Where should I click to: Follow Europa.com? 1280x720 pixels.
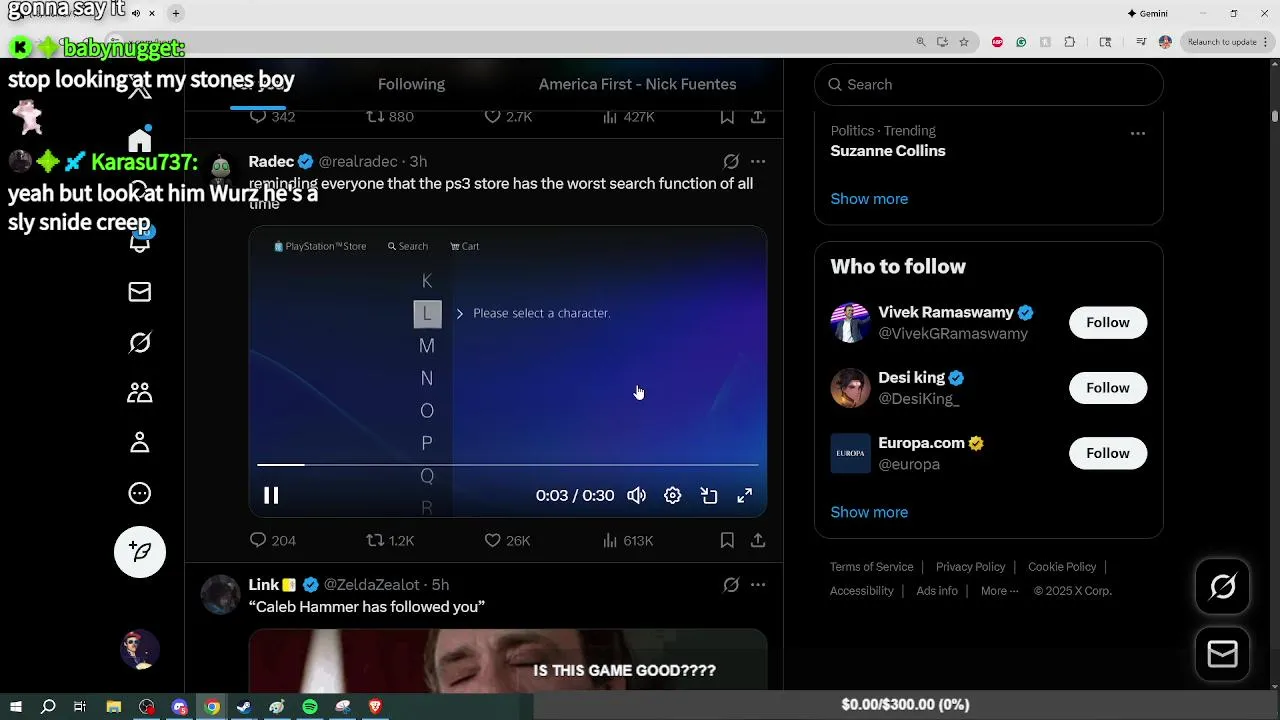[1108, 453]
